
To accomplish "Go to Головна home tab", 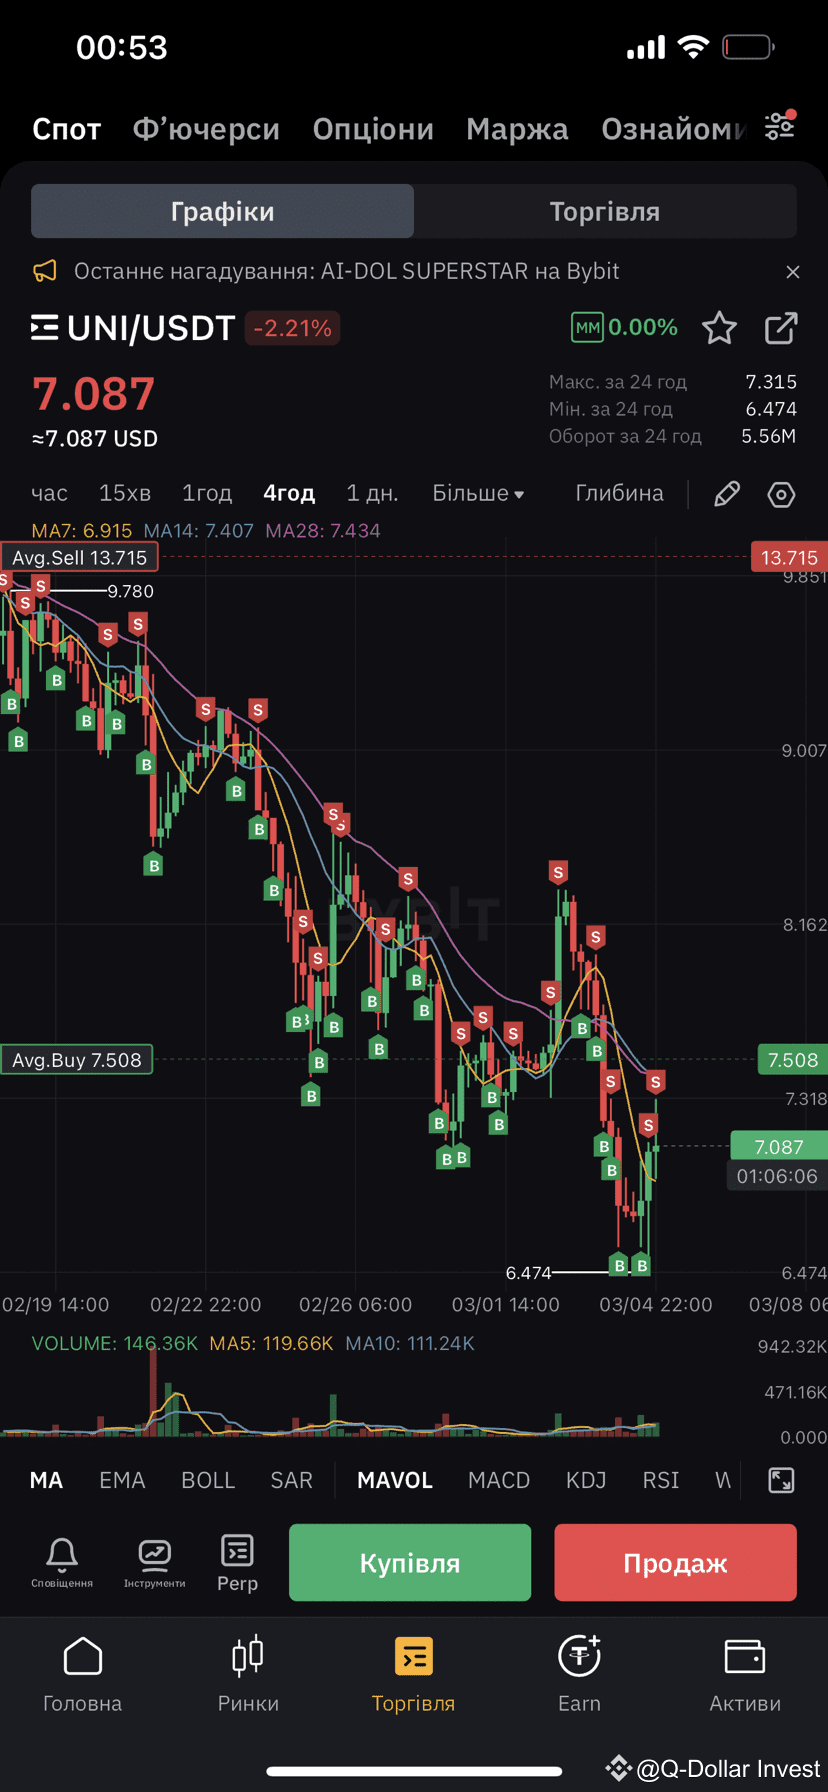I will click(x=83, y=1675).
